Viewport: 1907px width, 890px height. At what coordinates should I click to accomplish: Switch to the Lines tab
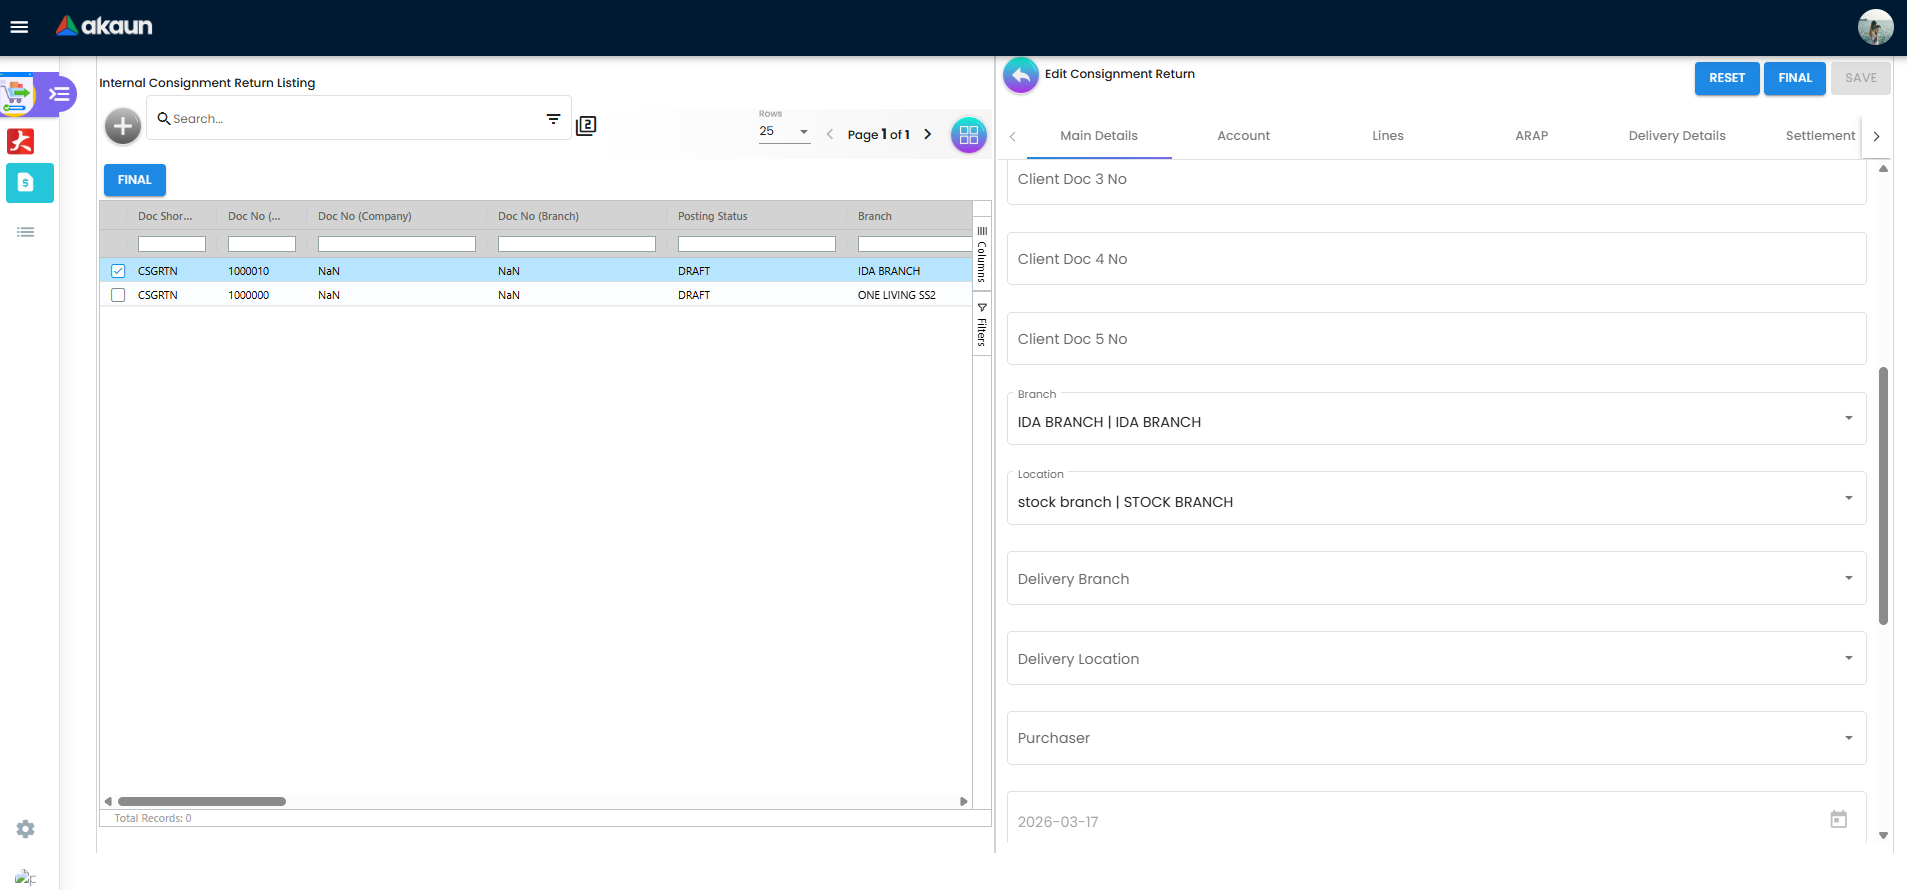(x=1387, y=136)
